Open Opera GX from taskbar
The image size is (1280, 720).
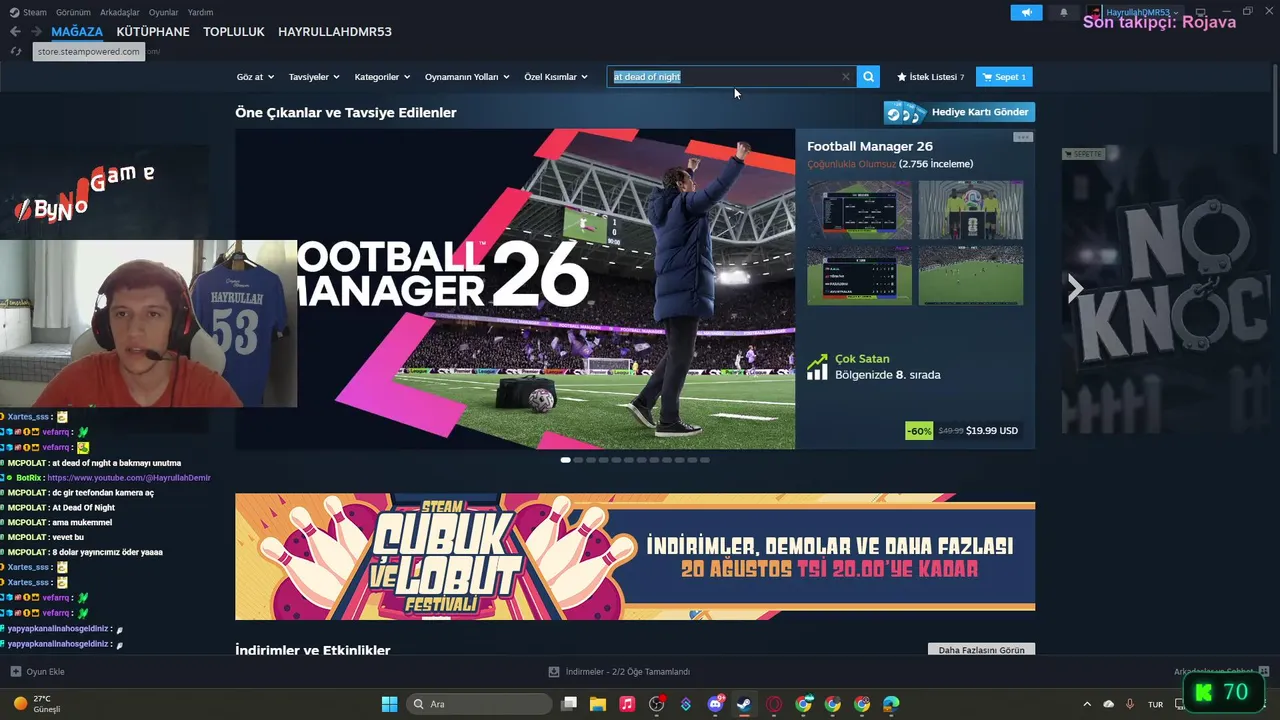[774, 704]
